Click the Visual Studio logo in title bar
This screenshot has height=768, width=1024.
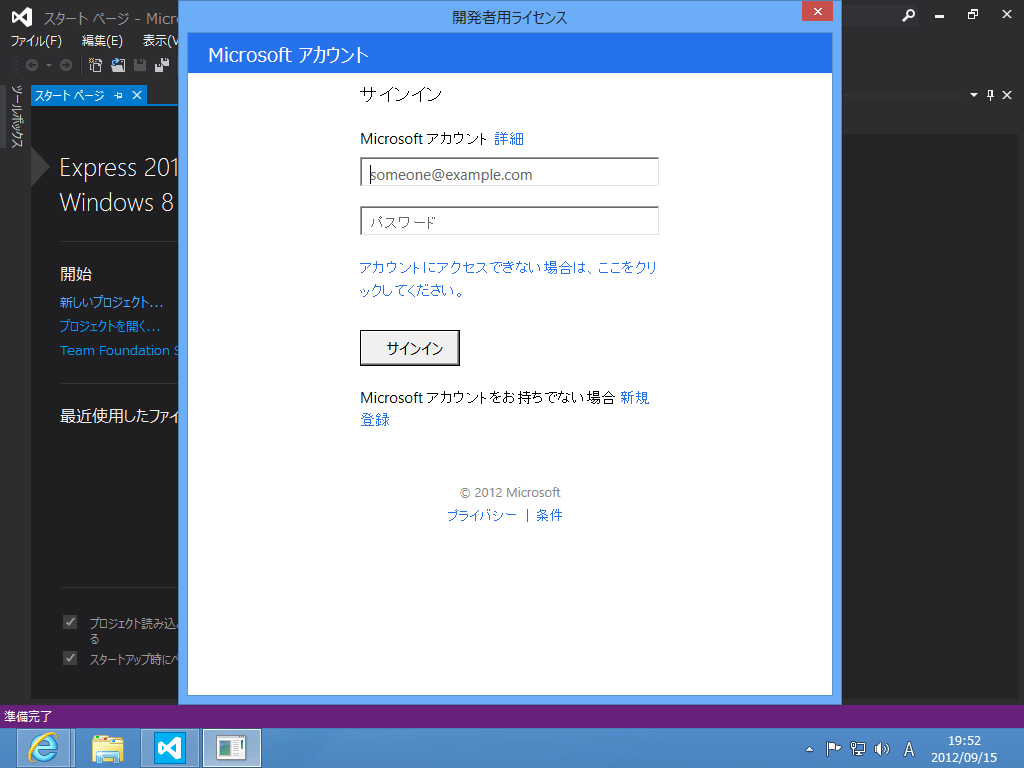pyautogui.click(x=22, y=16)
